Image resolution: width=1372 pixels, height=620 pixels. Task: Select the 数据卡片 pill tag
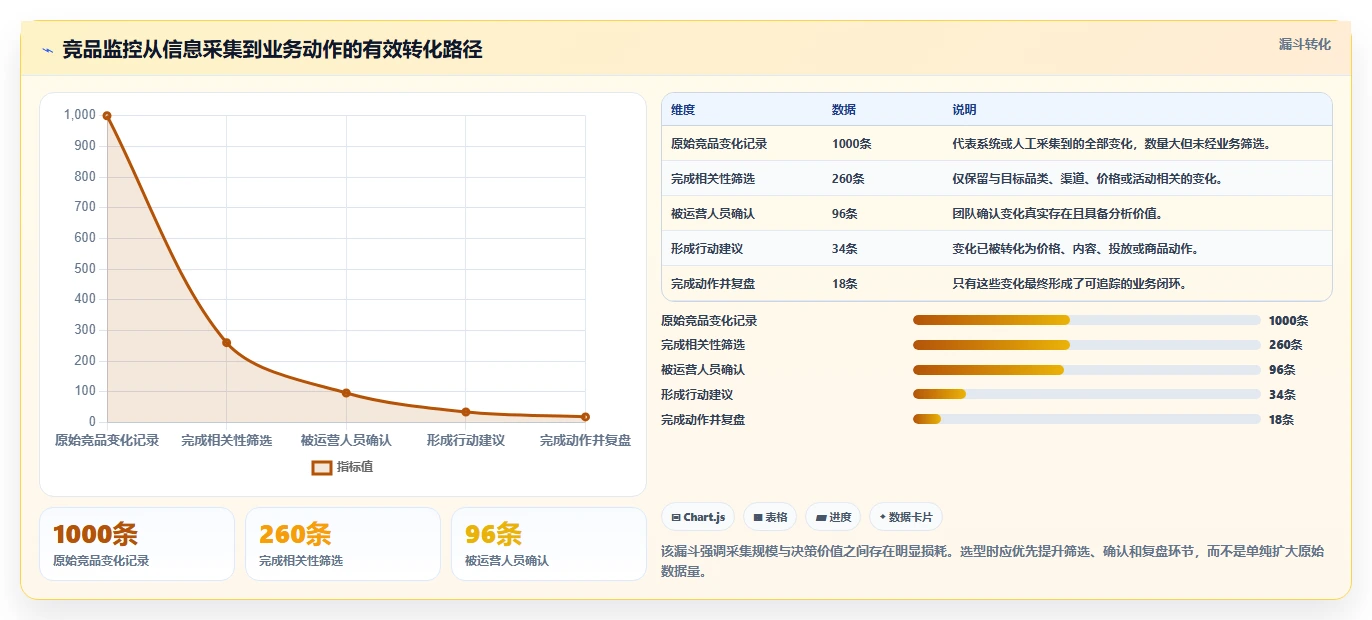(x=906, y=517)
